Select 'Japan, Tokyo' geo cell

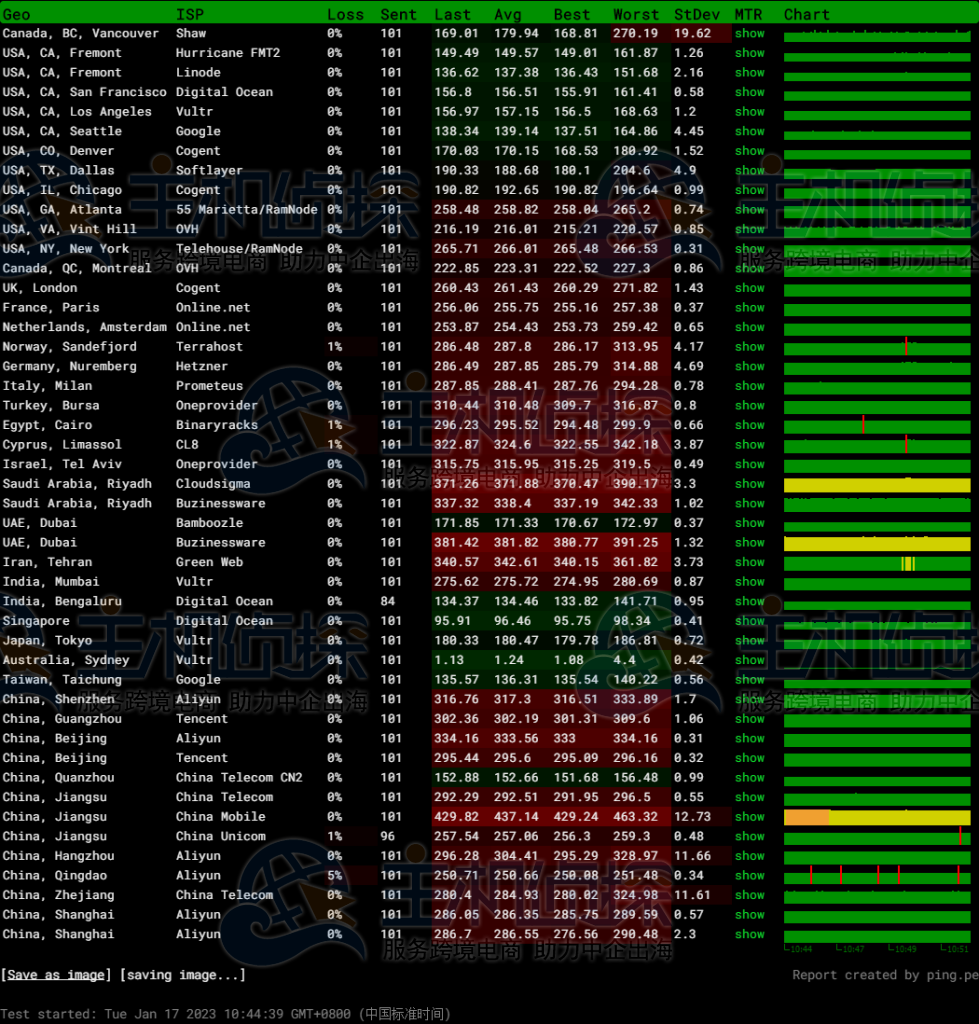47,641
